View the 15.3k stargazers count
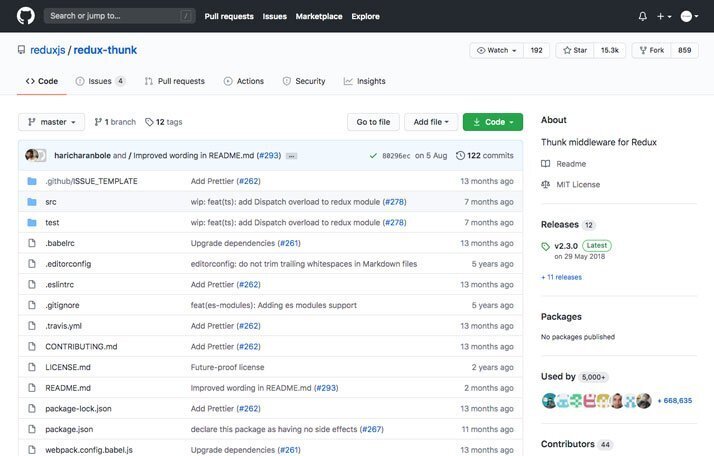 pos(609,50)
